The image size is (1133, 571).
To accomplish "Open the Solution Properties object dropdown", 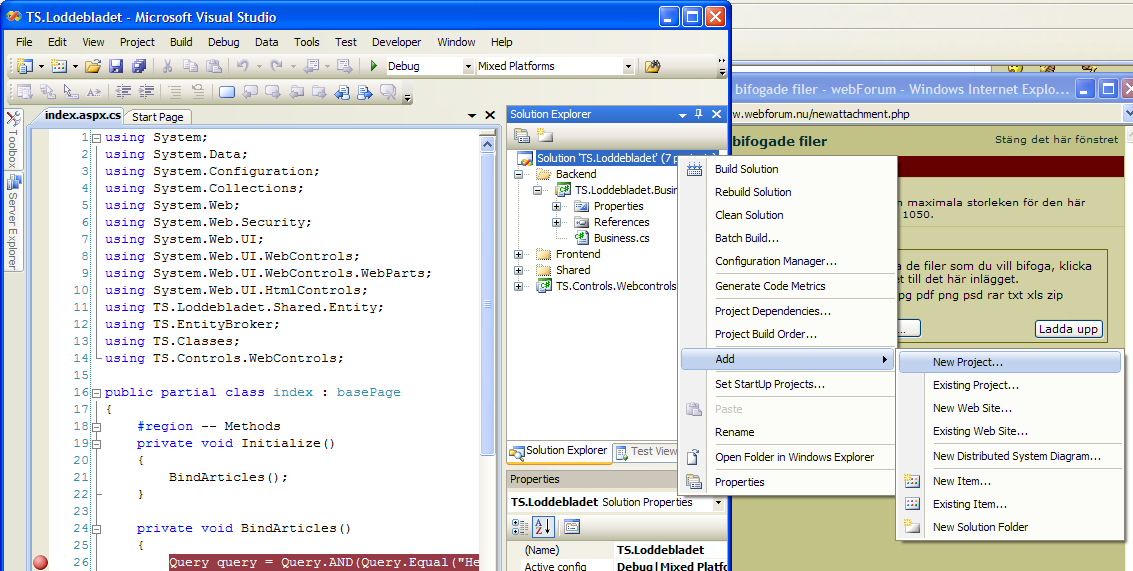I will pyautogui.click(x=718, y=502).
